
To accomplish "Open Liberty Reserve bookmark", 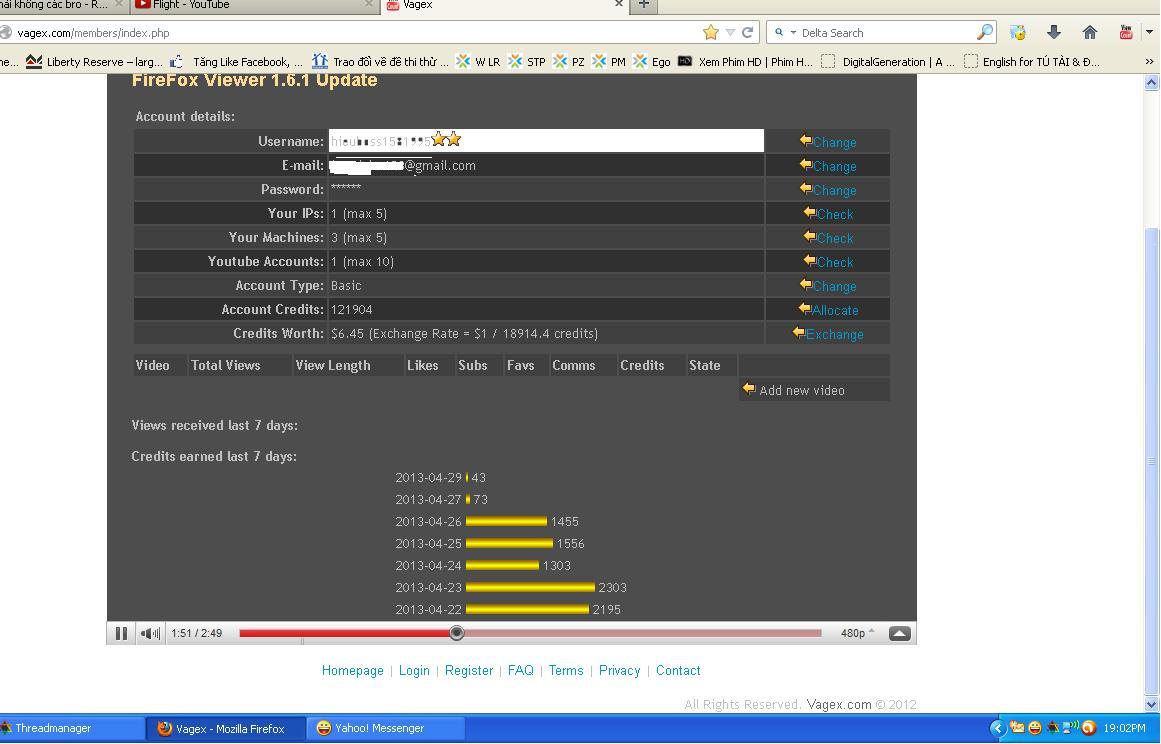I will point(94,61).
